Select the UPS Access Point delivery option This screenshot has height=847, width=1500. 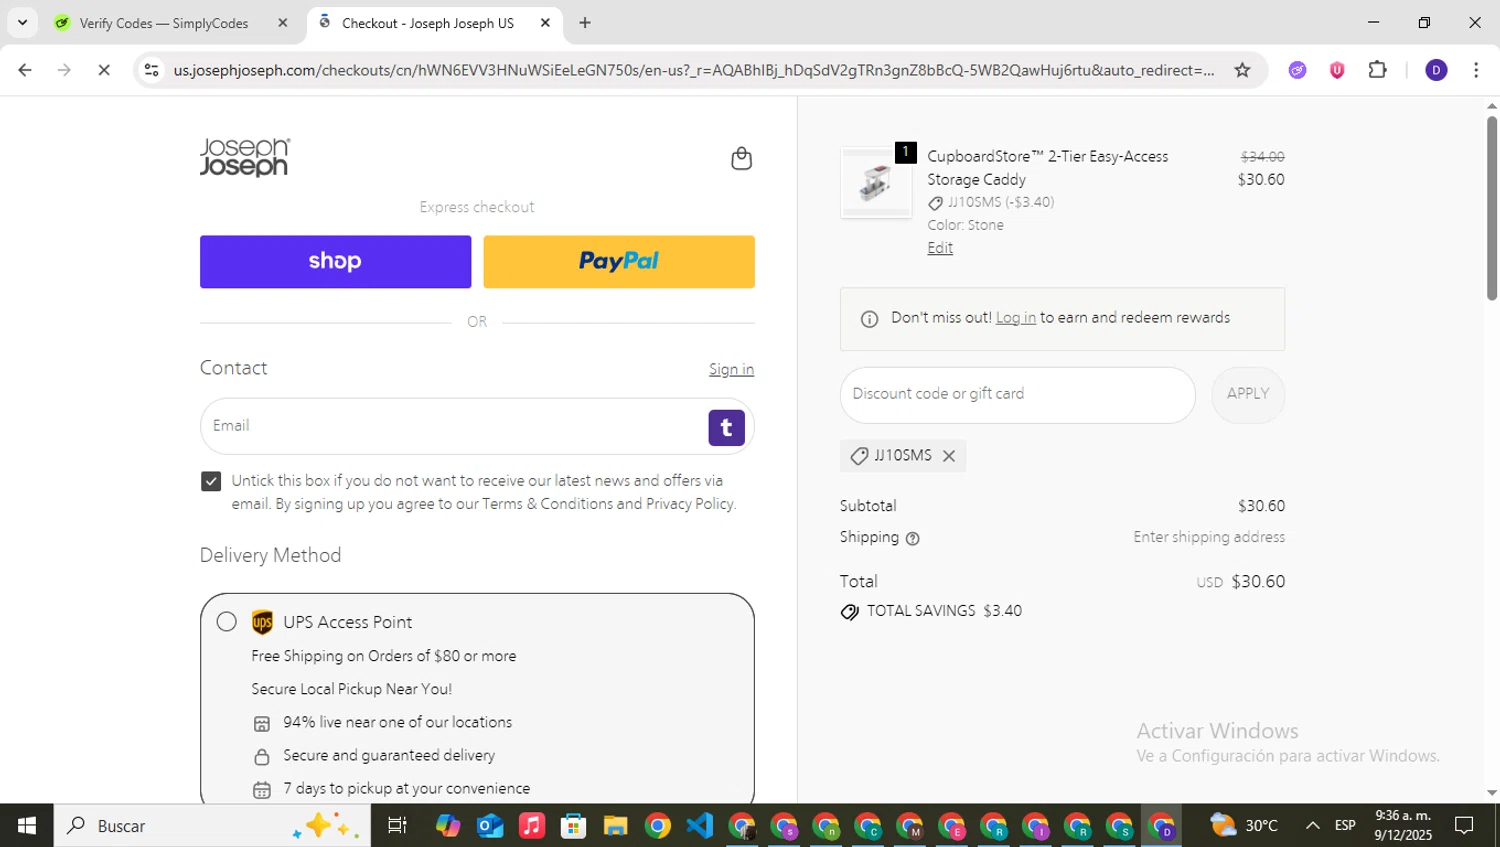click(x=227, y=622)
